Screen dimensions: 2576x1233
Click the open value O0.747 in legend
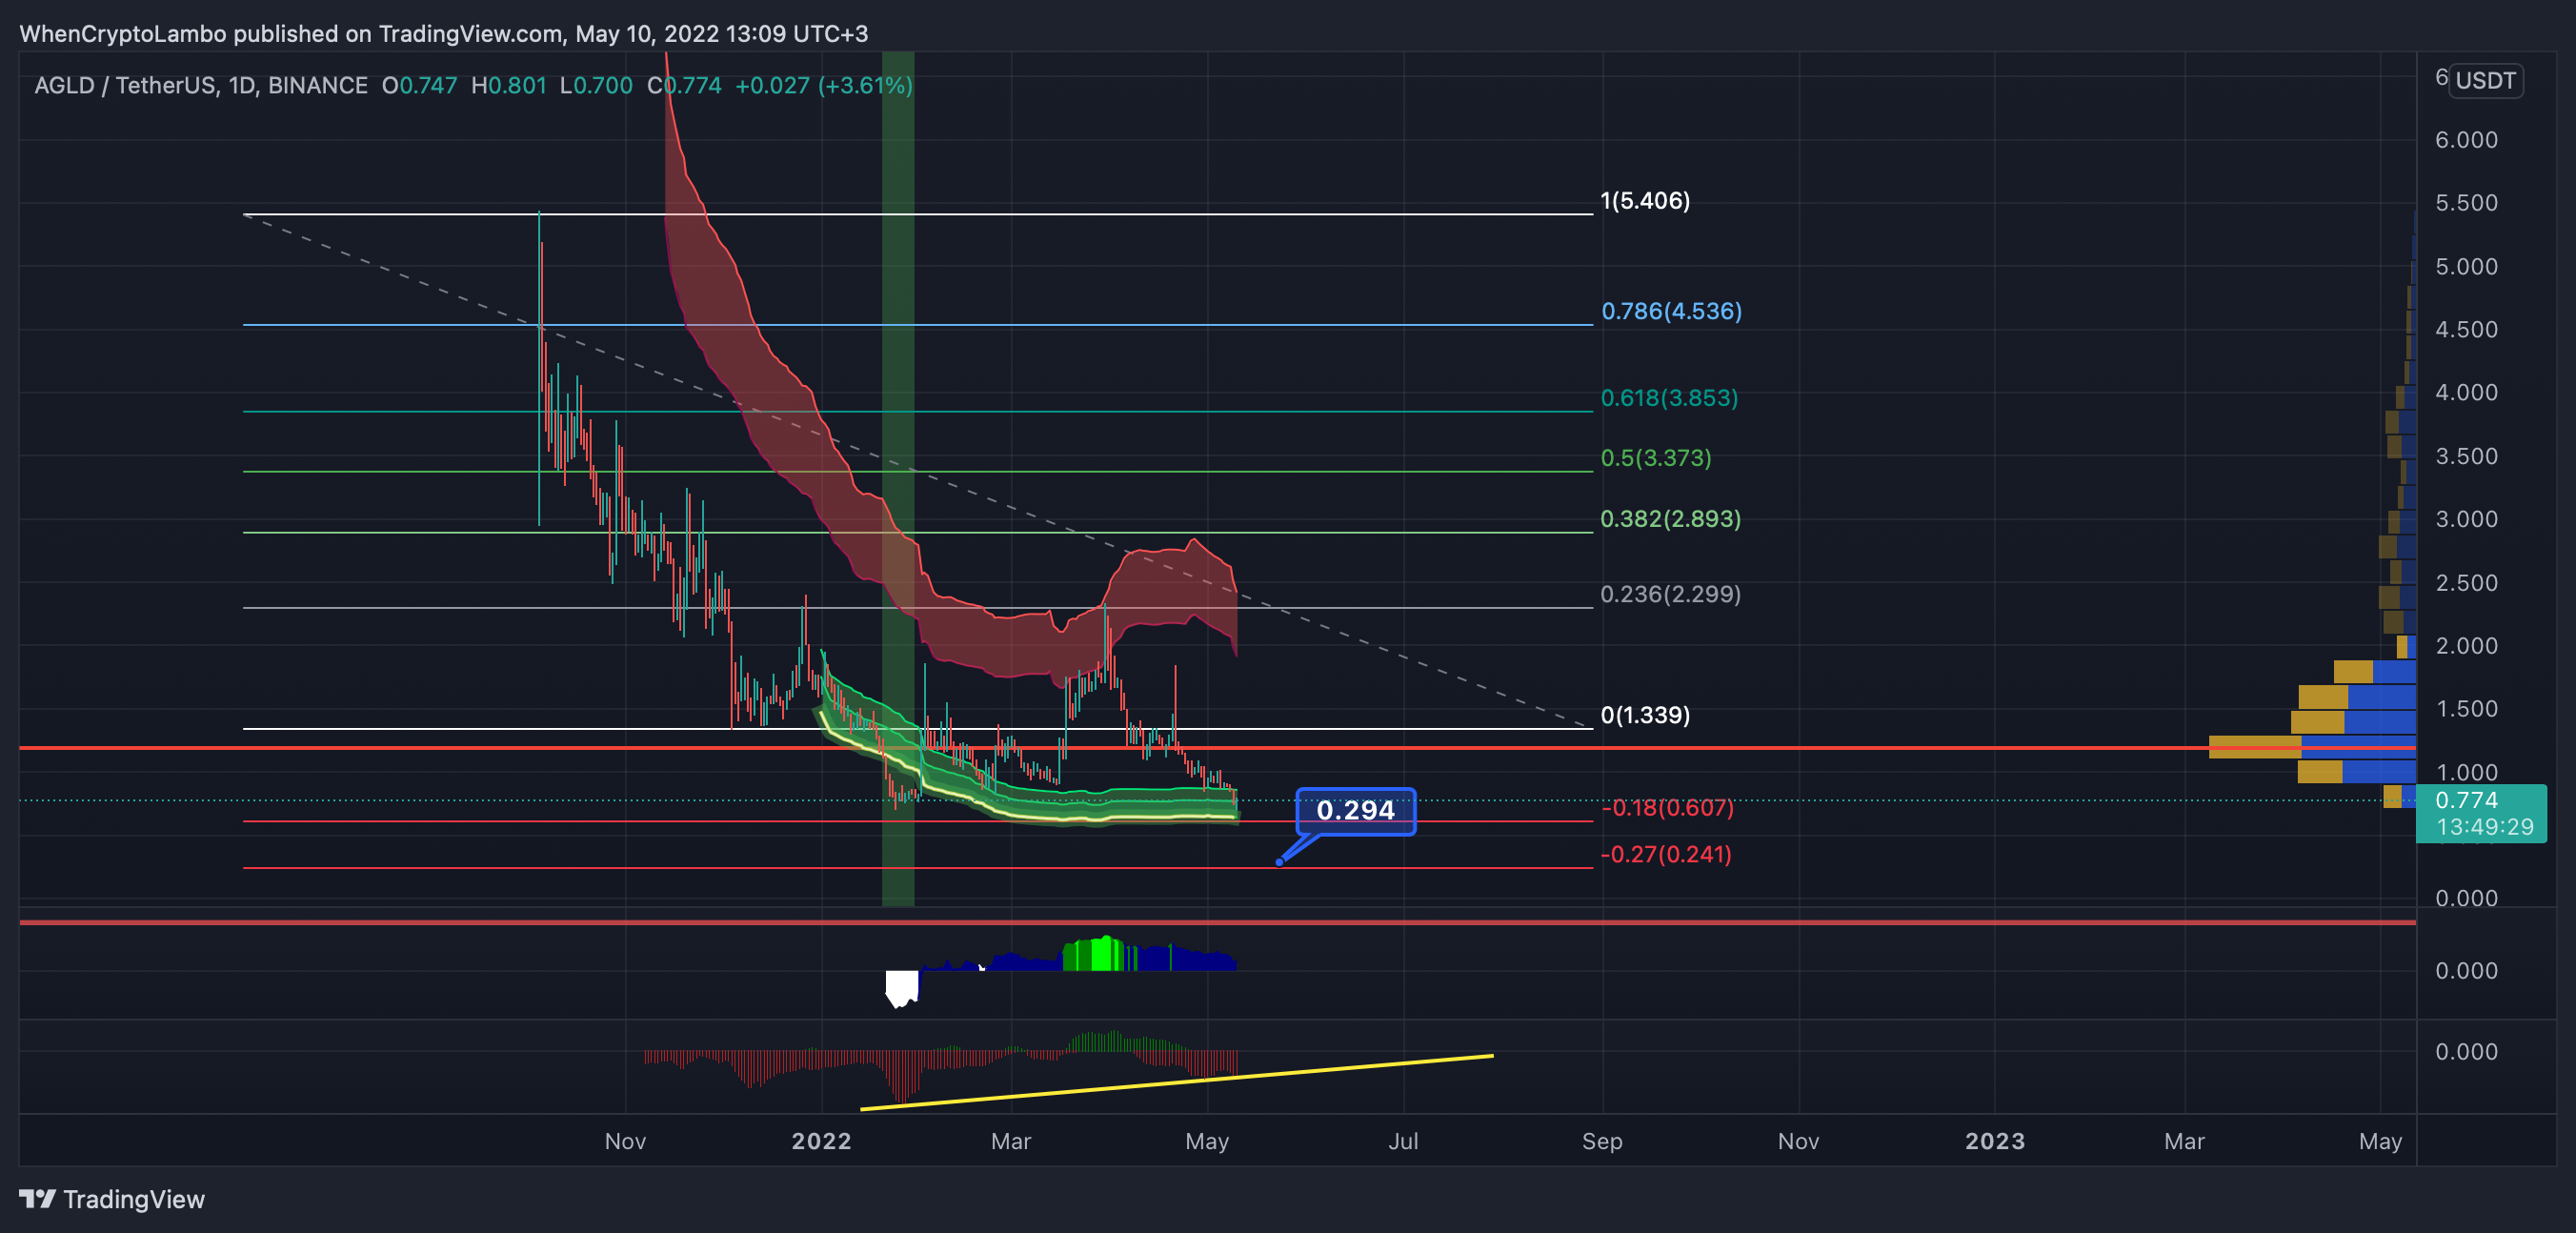419,85
